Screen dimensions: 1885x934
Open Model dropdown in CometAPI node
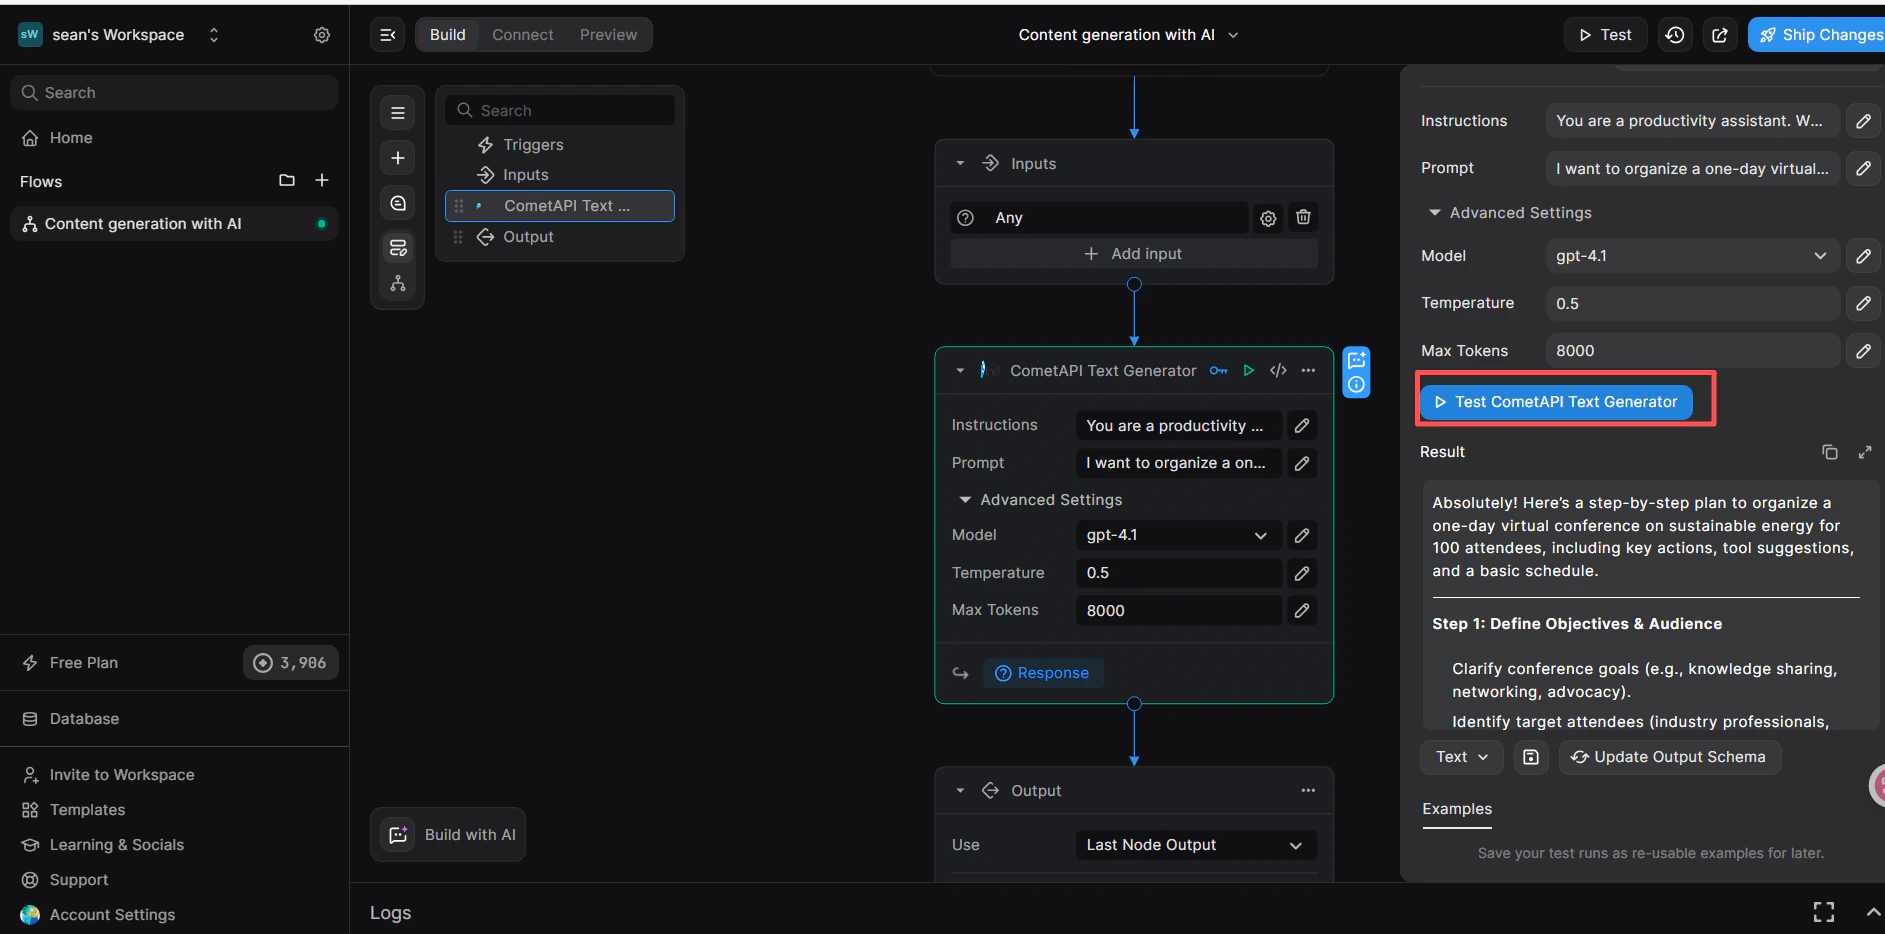pyautogui.click(x=1178, y=535)
